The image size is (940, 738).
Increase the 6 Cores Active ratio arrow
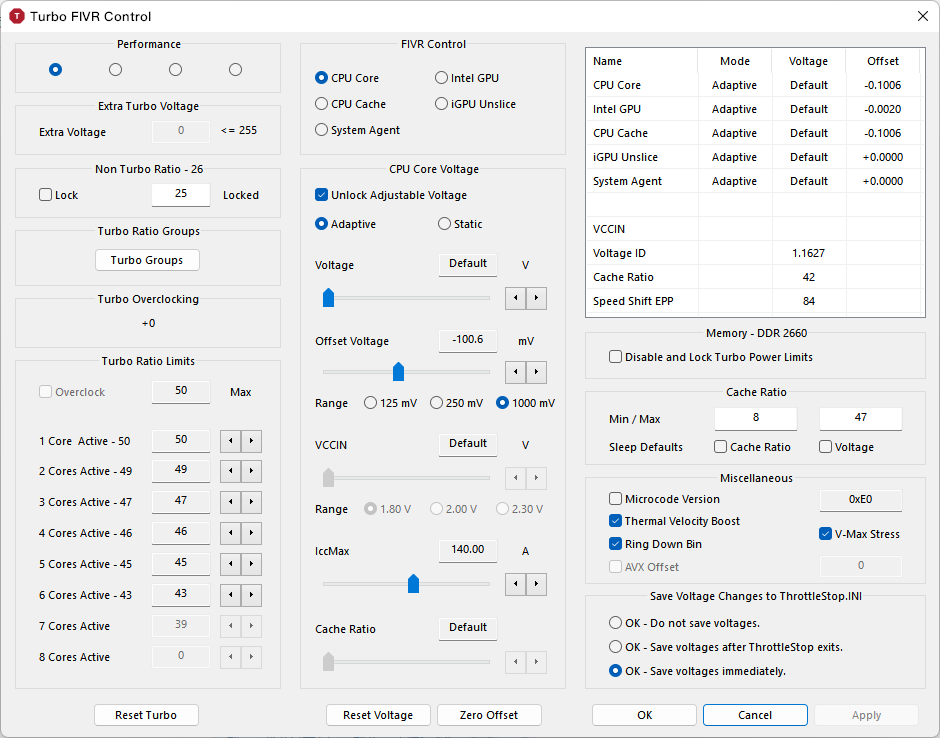[x=251, y=596]
